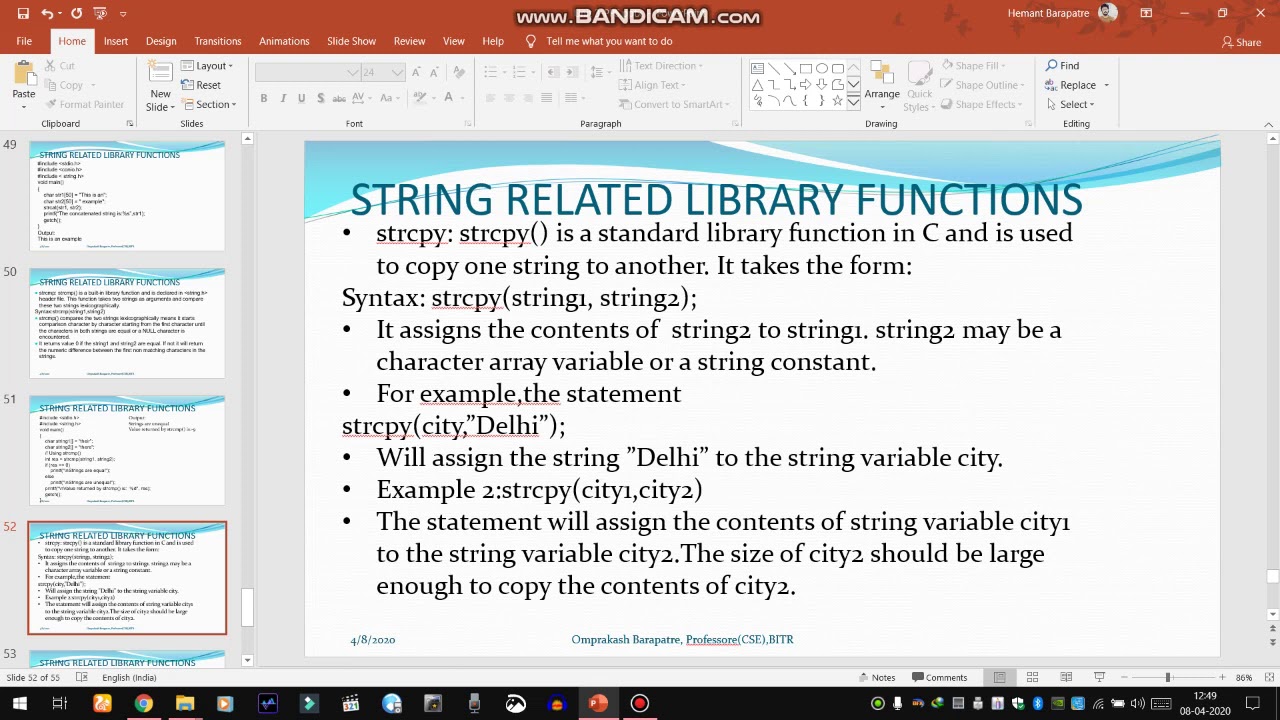Click Windows Start button
The image size is (1280, 720).
pos(19,703)
